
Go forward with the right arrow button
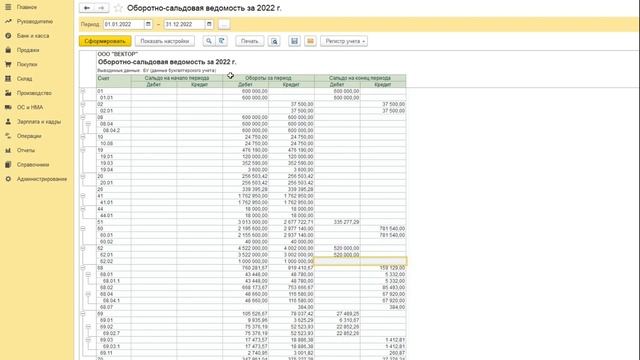[x=101, y=8]
